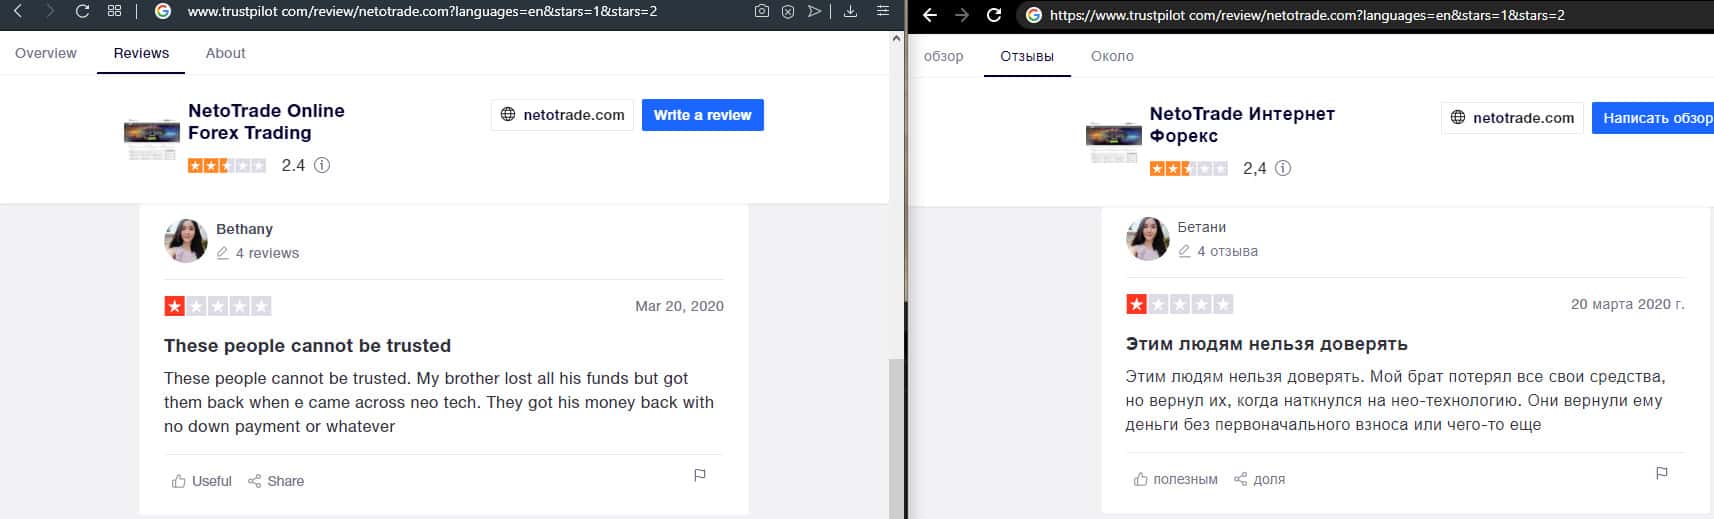The height and width of the screenshot is (519, 1714).
Task: Open the Около tab
Action: (1112, 56)
